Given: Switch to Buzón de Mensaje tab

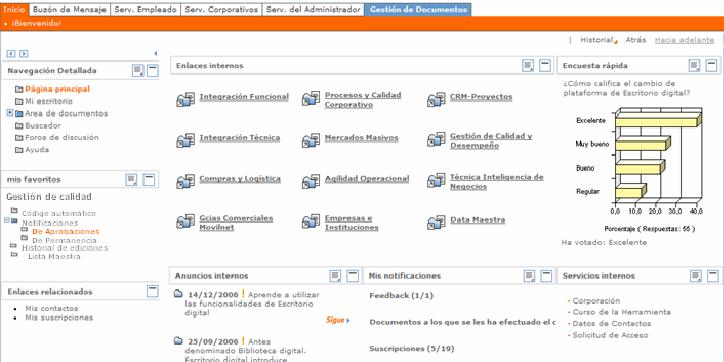Looking at the screenshot, I should (70, 10).
